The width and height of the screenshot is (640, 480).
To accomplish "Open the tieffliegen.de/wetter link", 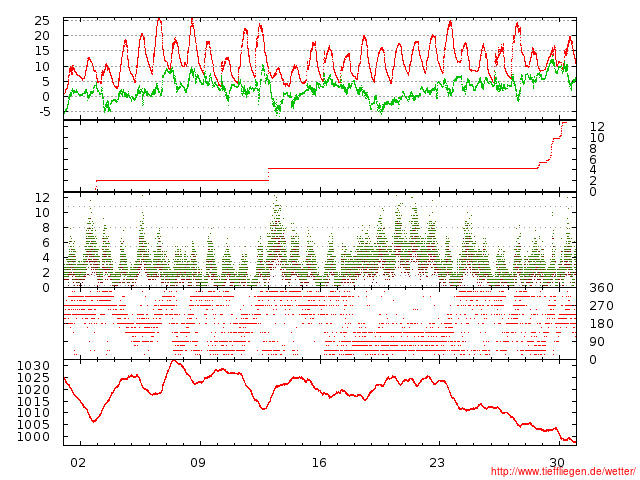I will pyautogui.click(x=563, y=472).
